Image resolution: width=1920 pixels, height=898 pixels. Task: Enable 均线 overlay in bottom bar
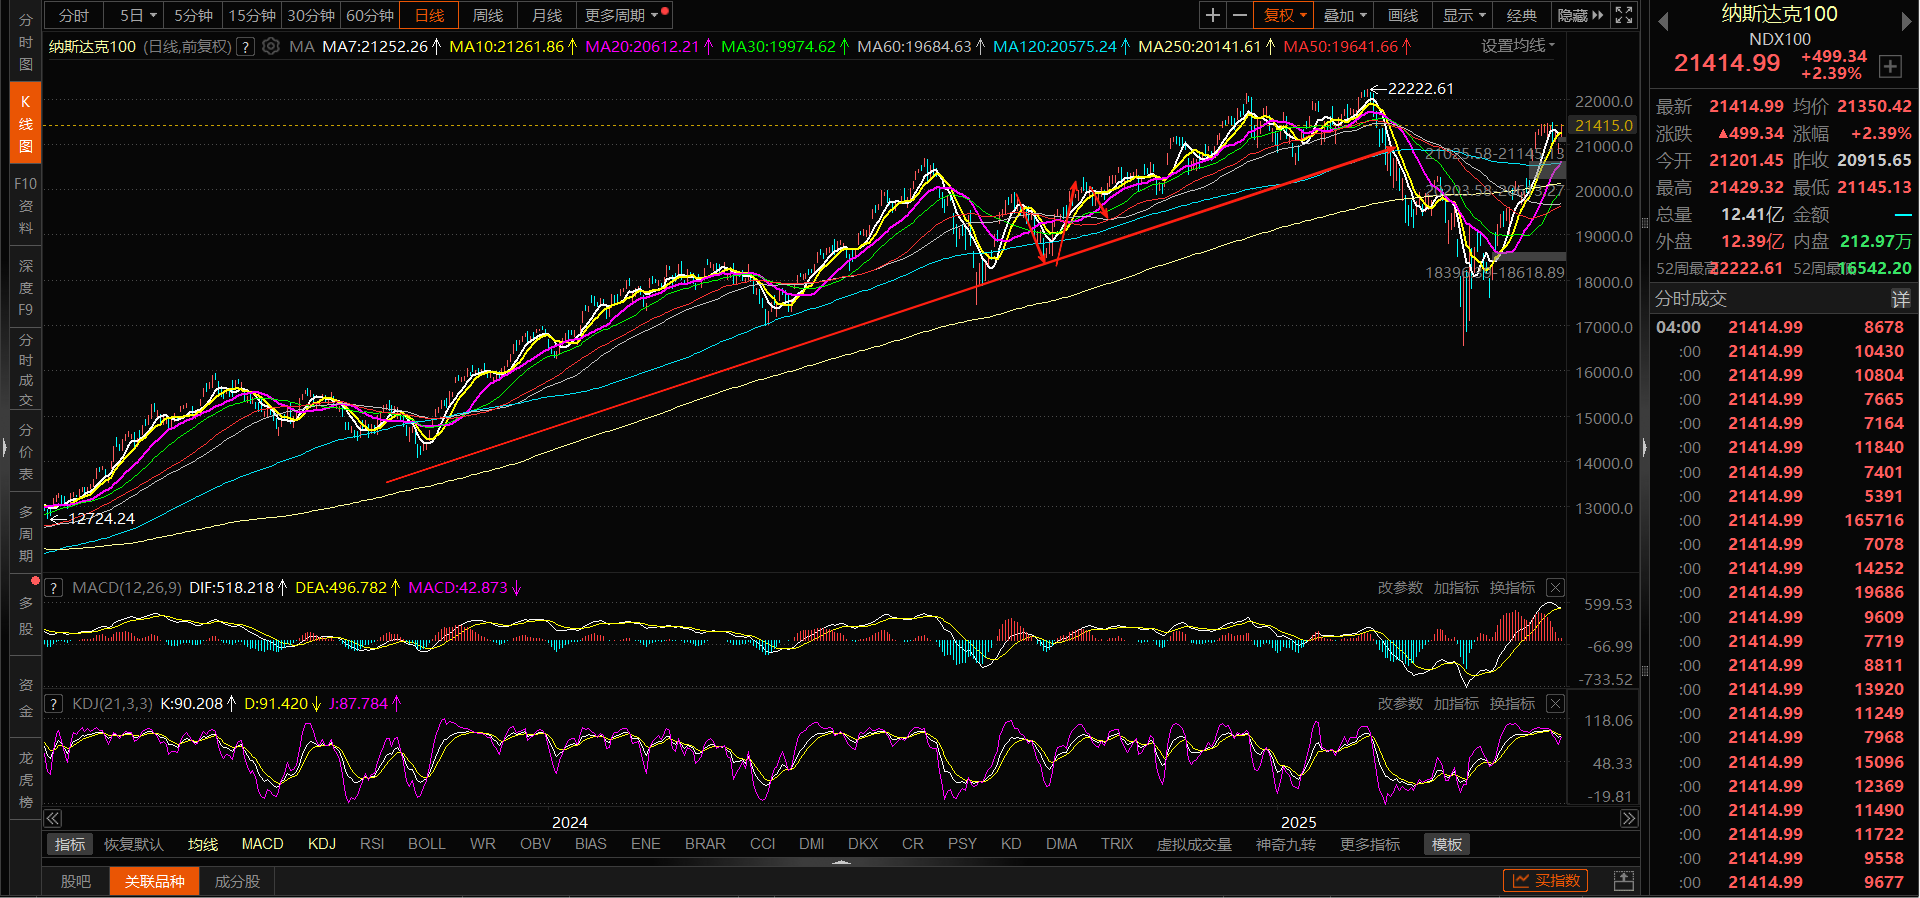(x=203, y=845)
